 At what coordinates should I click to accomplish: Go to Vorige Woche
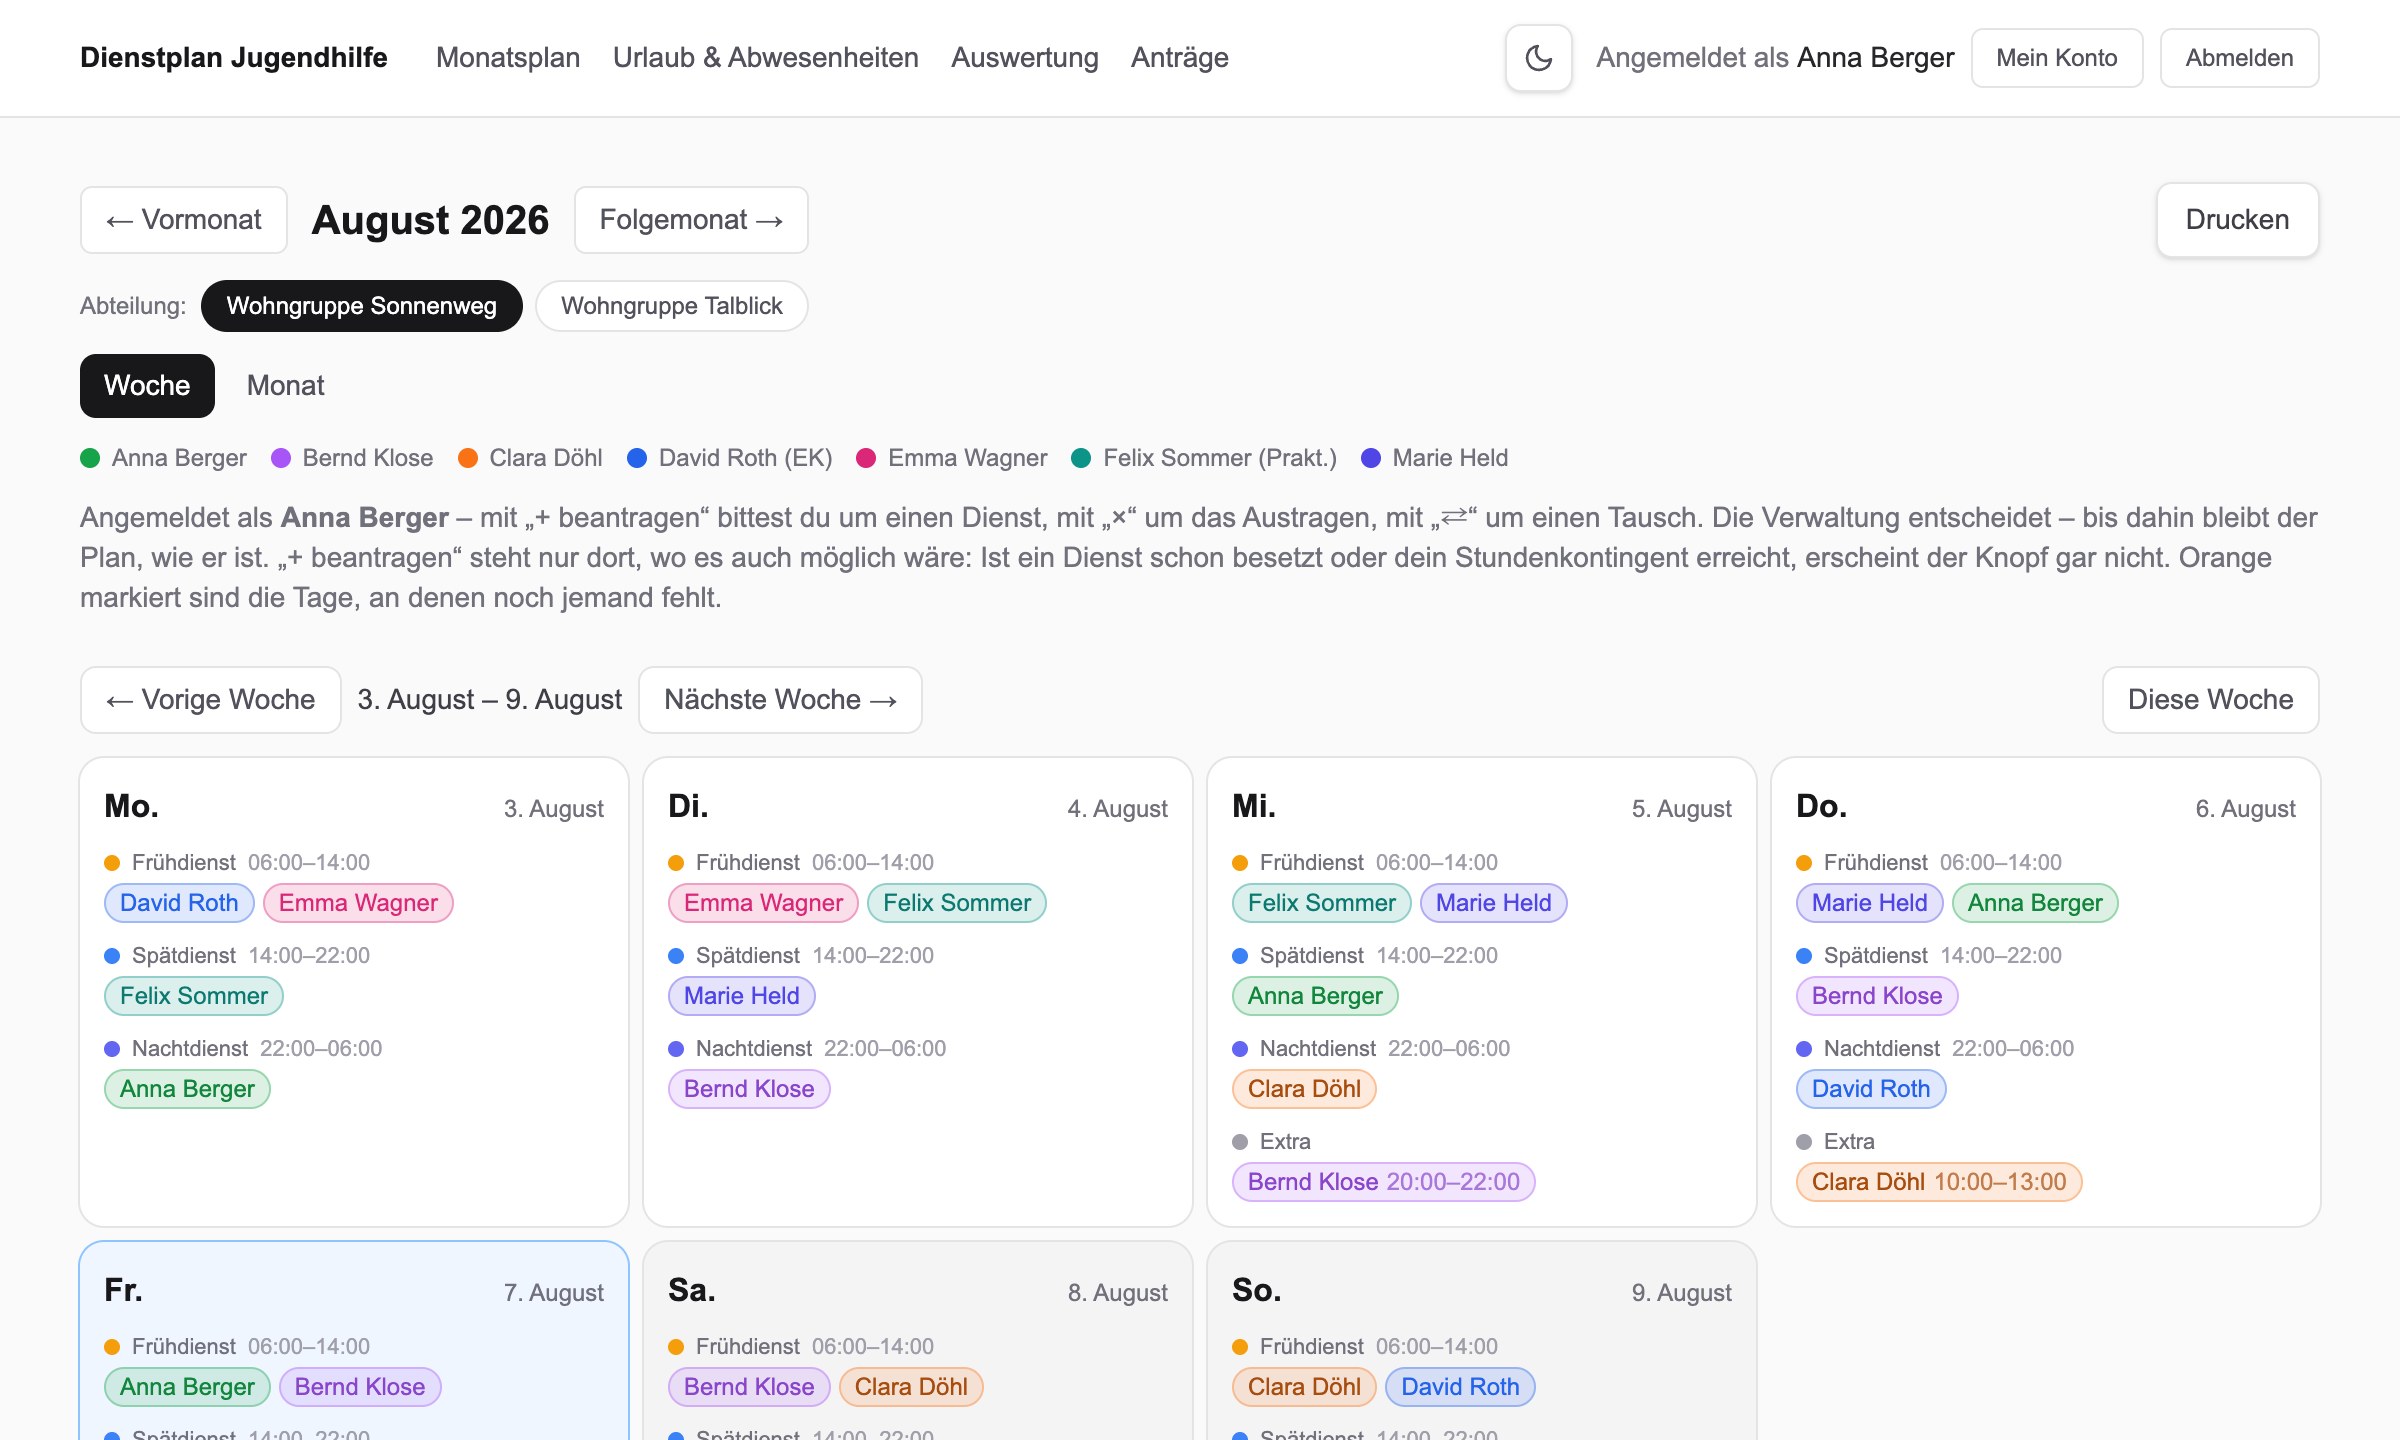pos(211,700)
